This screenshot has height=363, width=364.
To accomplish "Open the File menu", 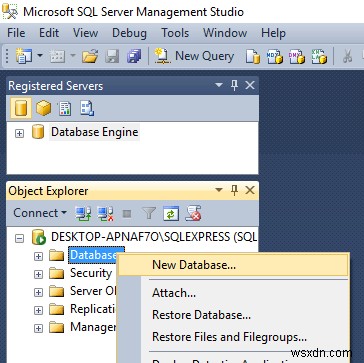I will pos(16,33).
